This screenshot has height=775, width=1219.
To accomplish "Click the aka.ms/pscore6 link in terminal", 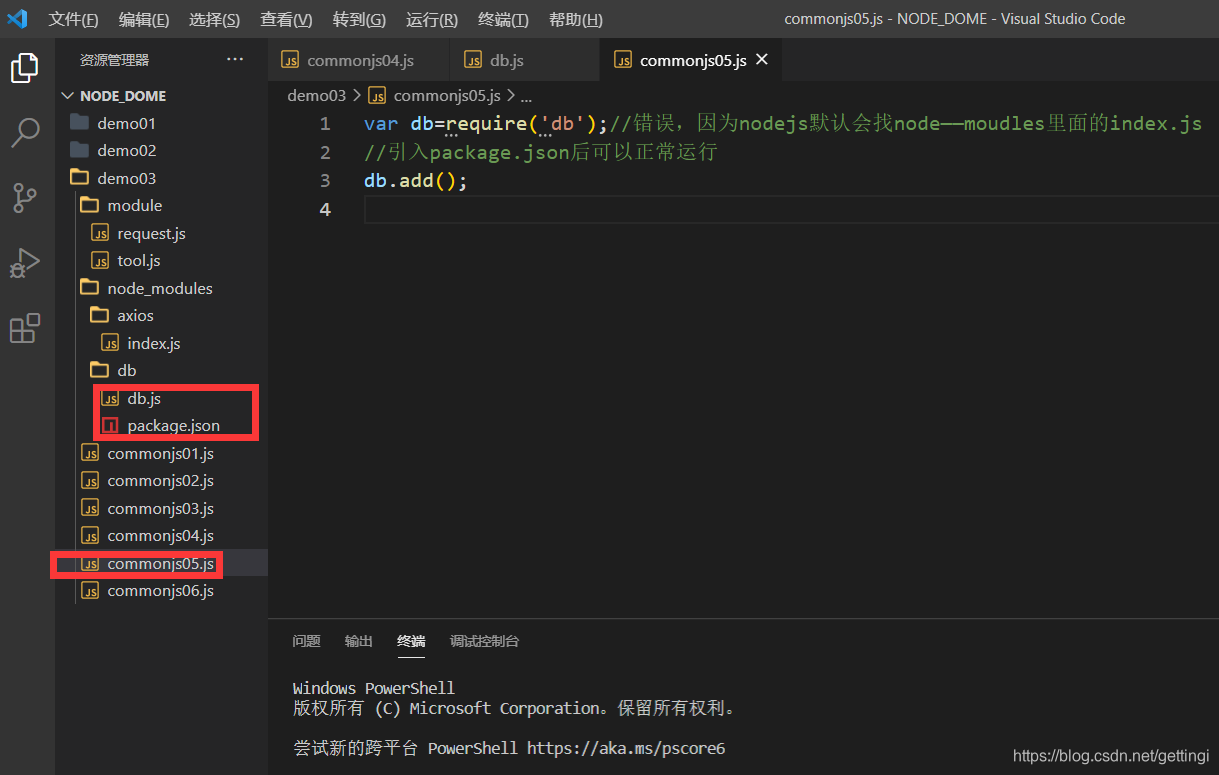I will point(626,748).
